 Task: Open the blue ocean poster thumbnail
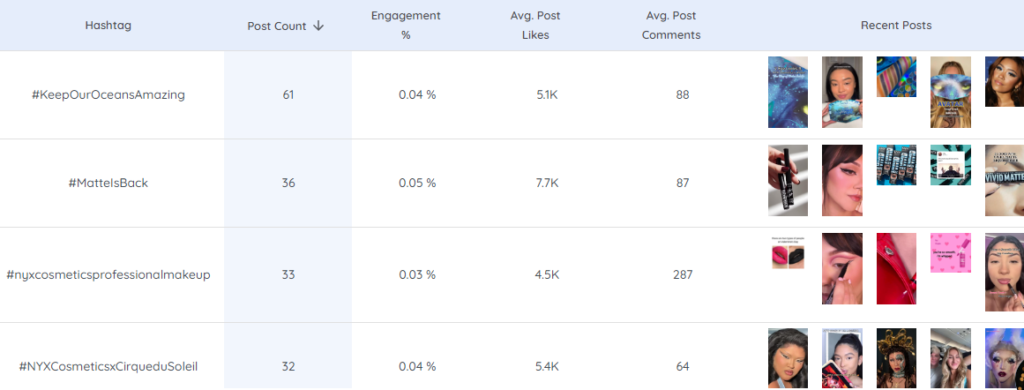coord(788,92)
